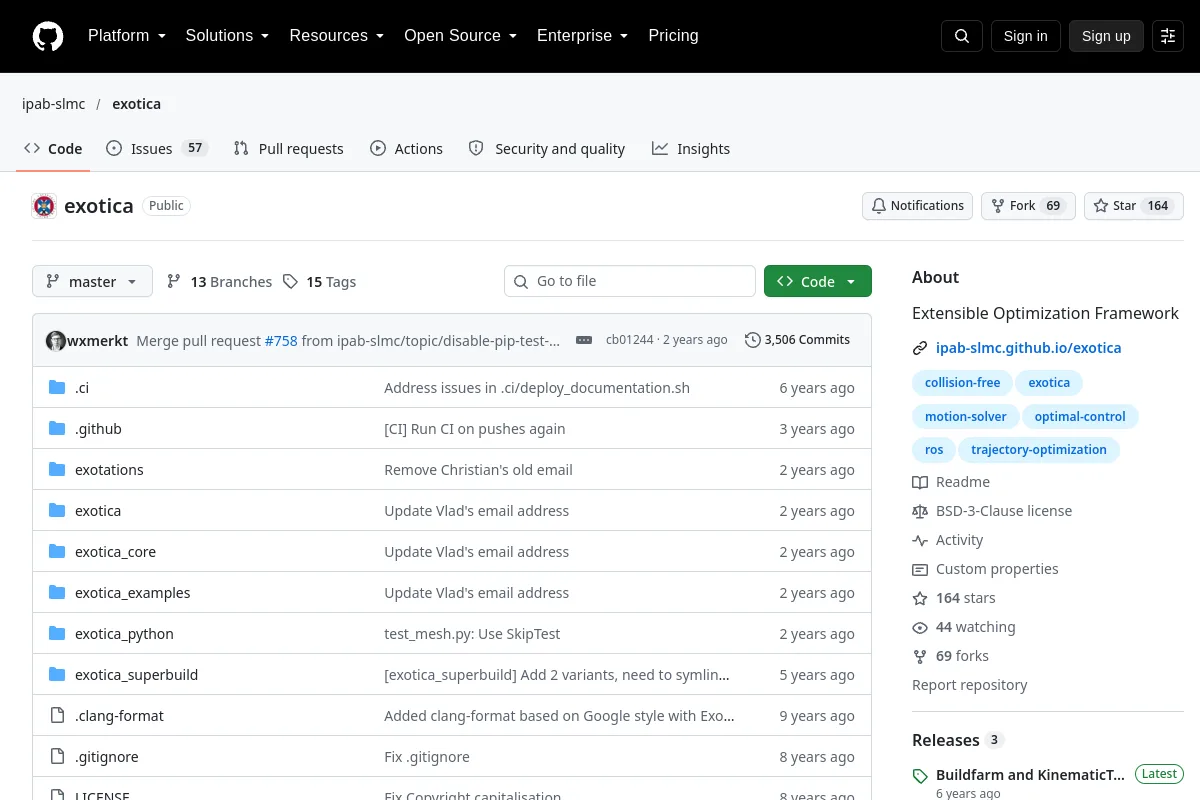
Task: Go to GitHub home via the Octocat logo
Action: pyautogui.click(x=47, y=36)
